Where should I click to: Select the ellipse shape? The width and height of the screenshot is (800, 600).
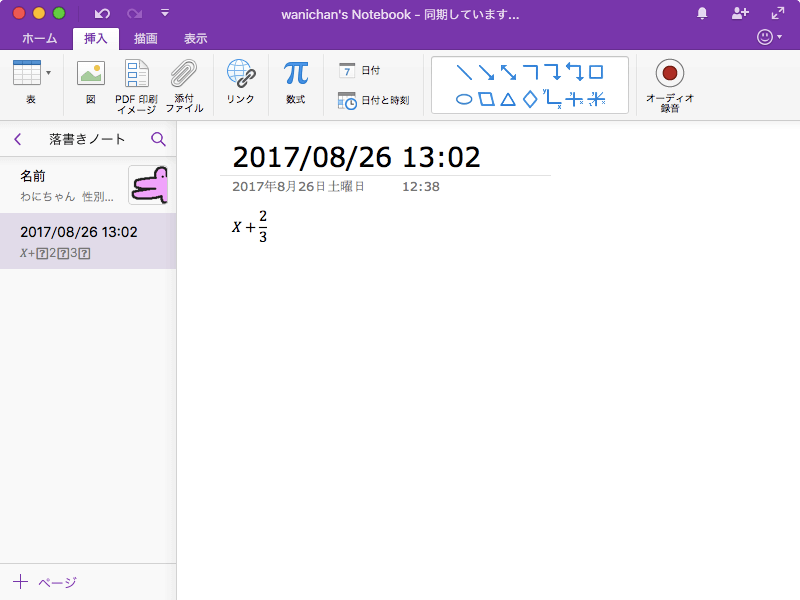click(x=464, y=99)
